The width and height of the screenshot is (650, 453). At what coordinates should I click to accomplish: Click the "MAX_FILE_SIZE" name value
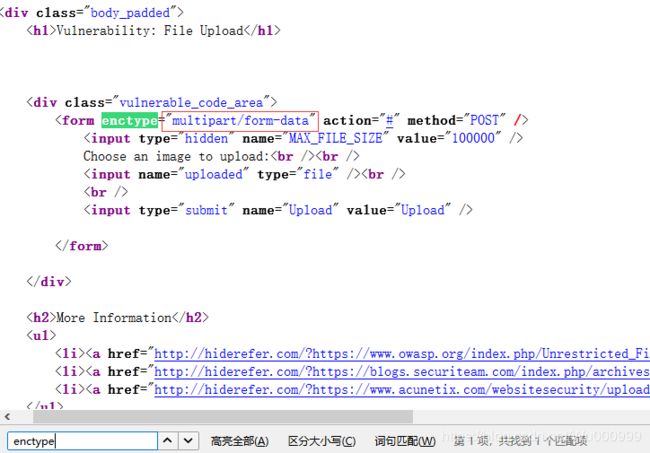tap(335, 138)
